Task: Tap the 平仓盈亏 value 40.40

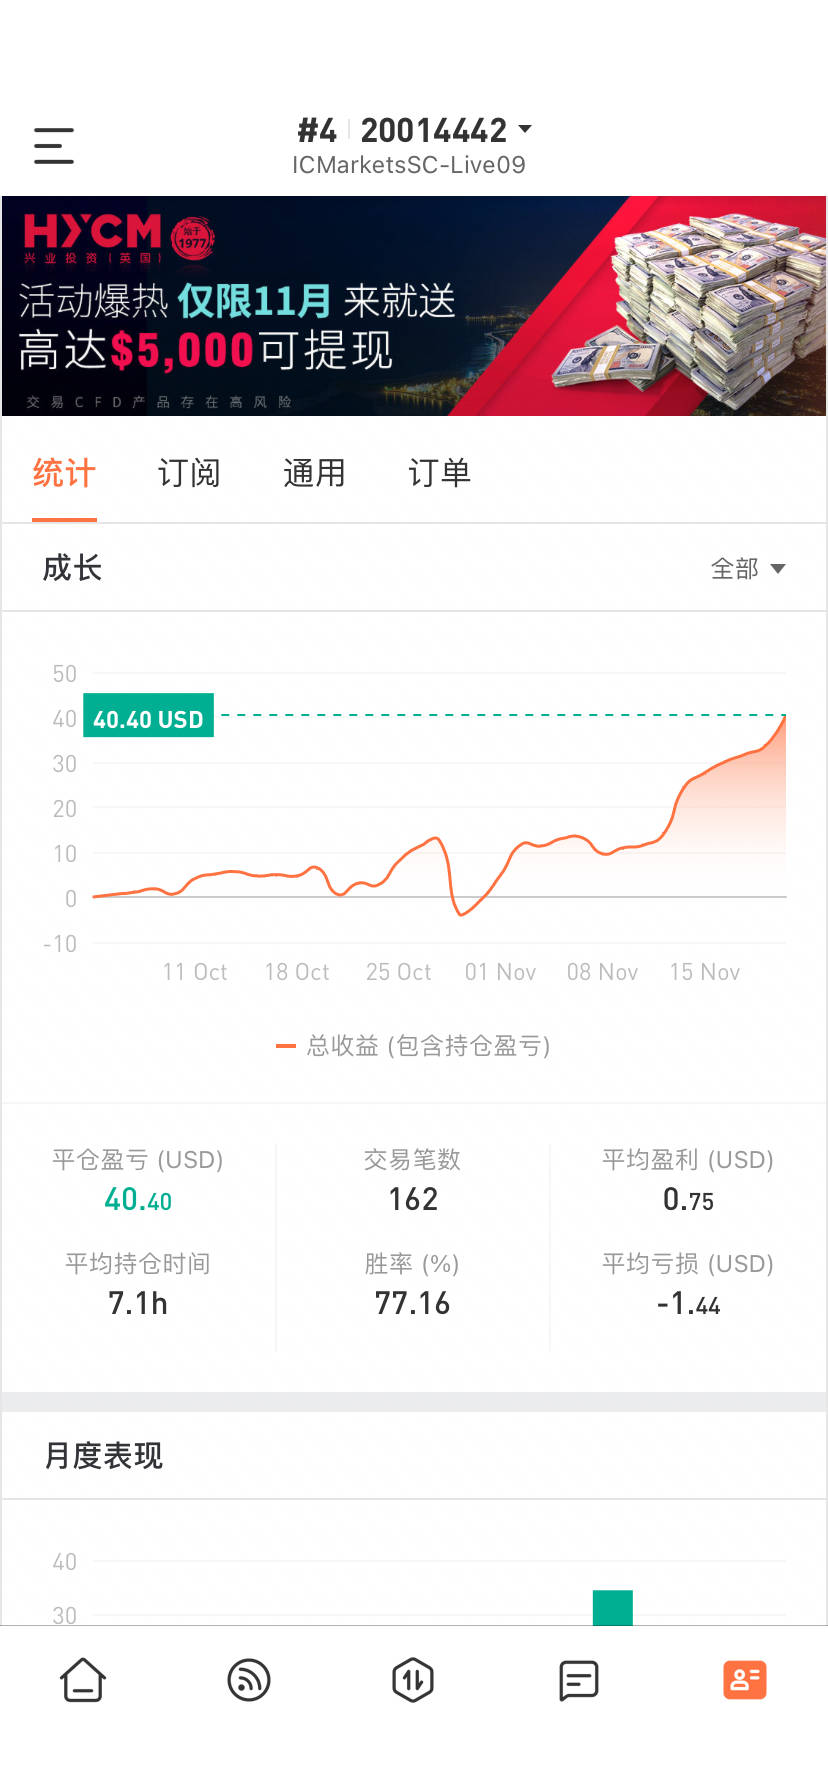Action: click(138, 1199)
